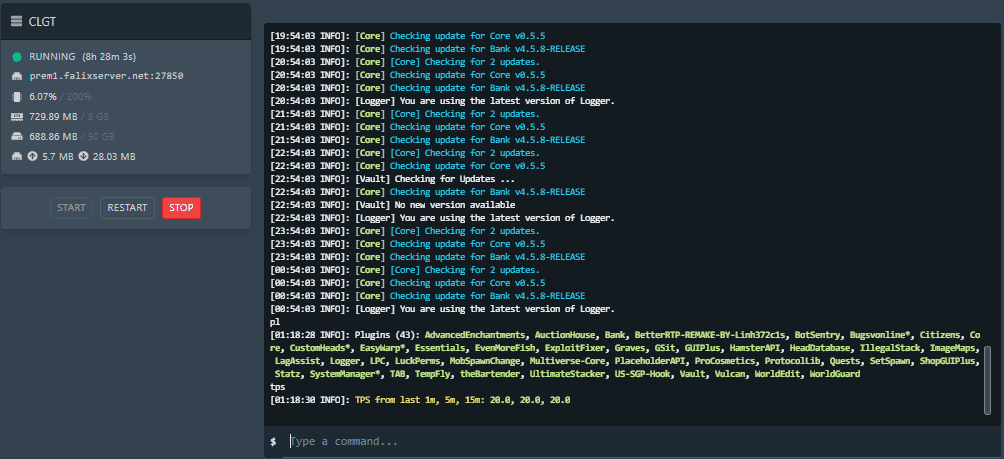
Task: Click the upload arrow traffic icon
Action: [33, 156]
